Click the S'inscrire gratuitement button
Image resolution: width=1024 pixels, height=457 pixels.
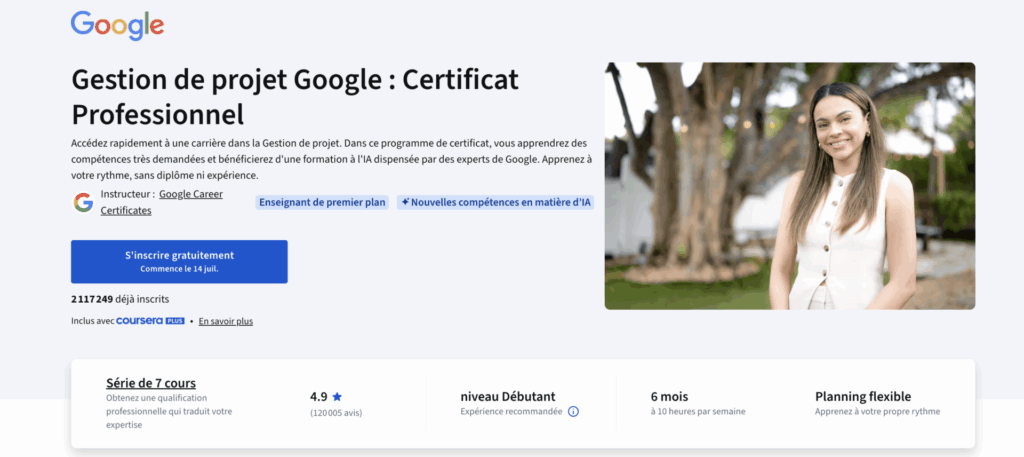click(x=179, y=261)
